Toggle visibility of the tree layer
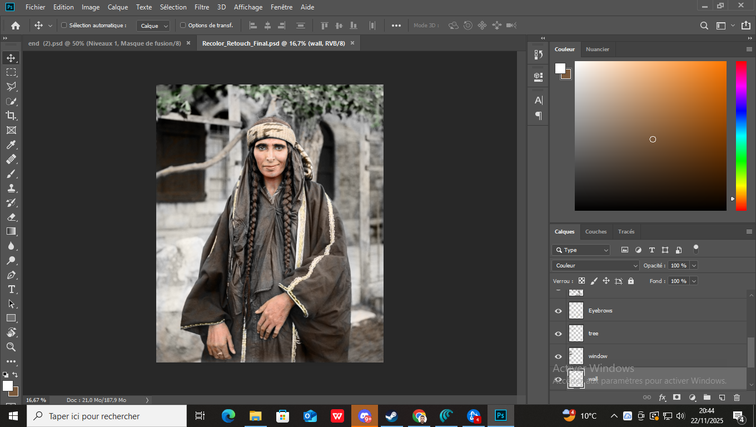The height and width of the screenshot is (427, 756). (x=558, y=333)
